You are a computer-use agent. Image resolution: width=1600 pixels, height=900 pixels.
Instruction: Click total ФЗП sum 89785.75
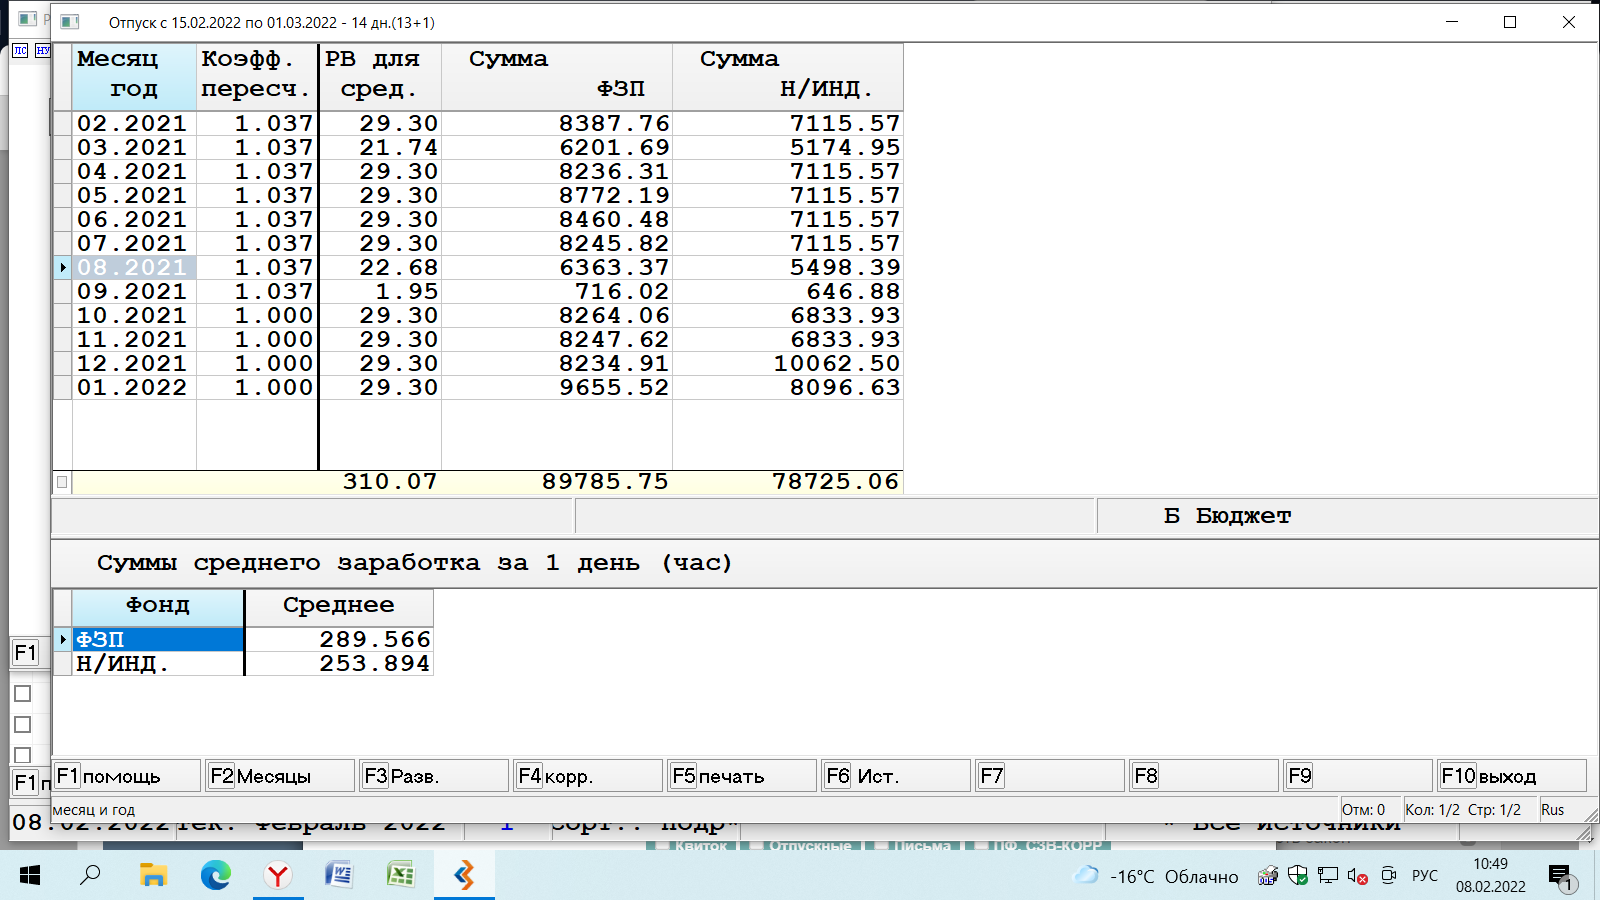tap(605, 482)
